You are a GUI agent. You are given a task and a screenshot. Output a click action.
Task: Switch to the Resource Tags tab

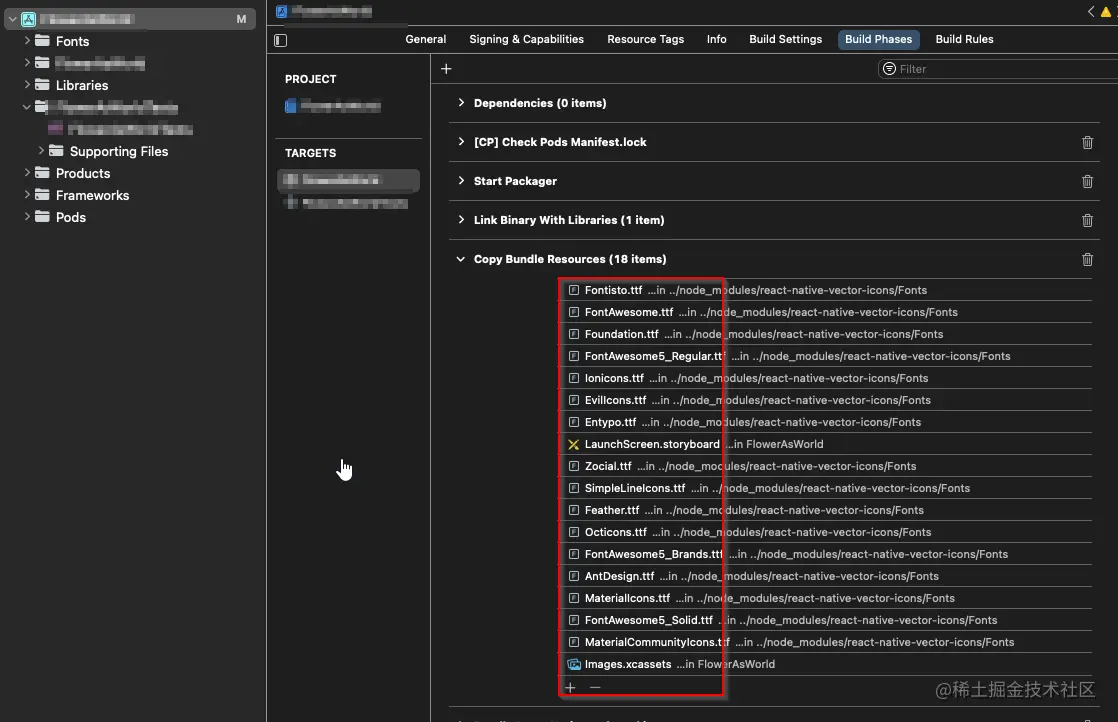tap(645, 39)
